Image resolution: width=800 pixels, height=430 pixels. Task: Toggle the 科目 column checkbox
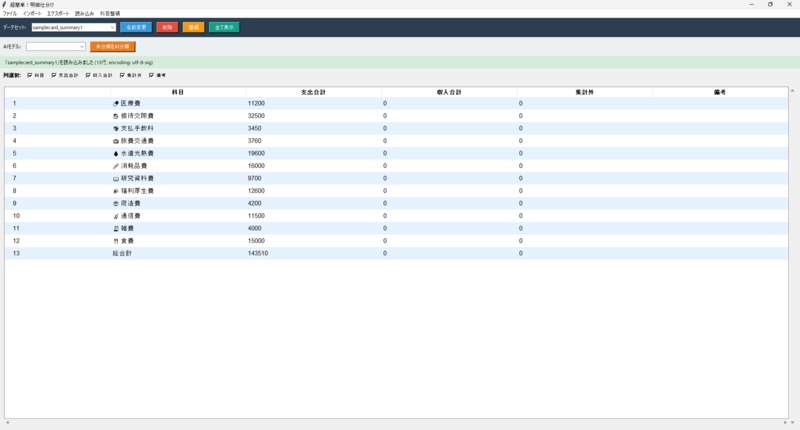(30, 75)
